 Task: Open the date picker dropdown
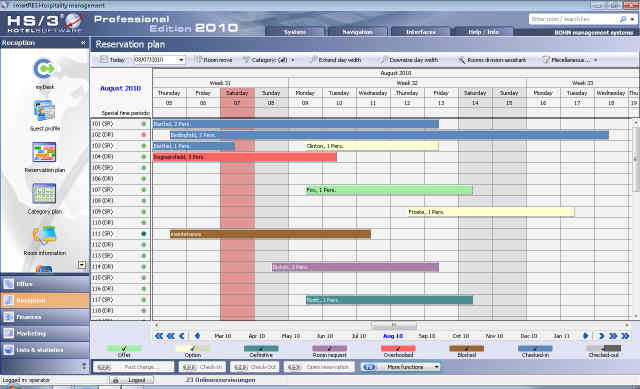[181, 60]
